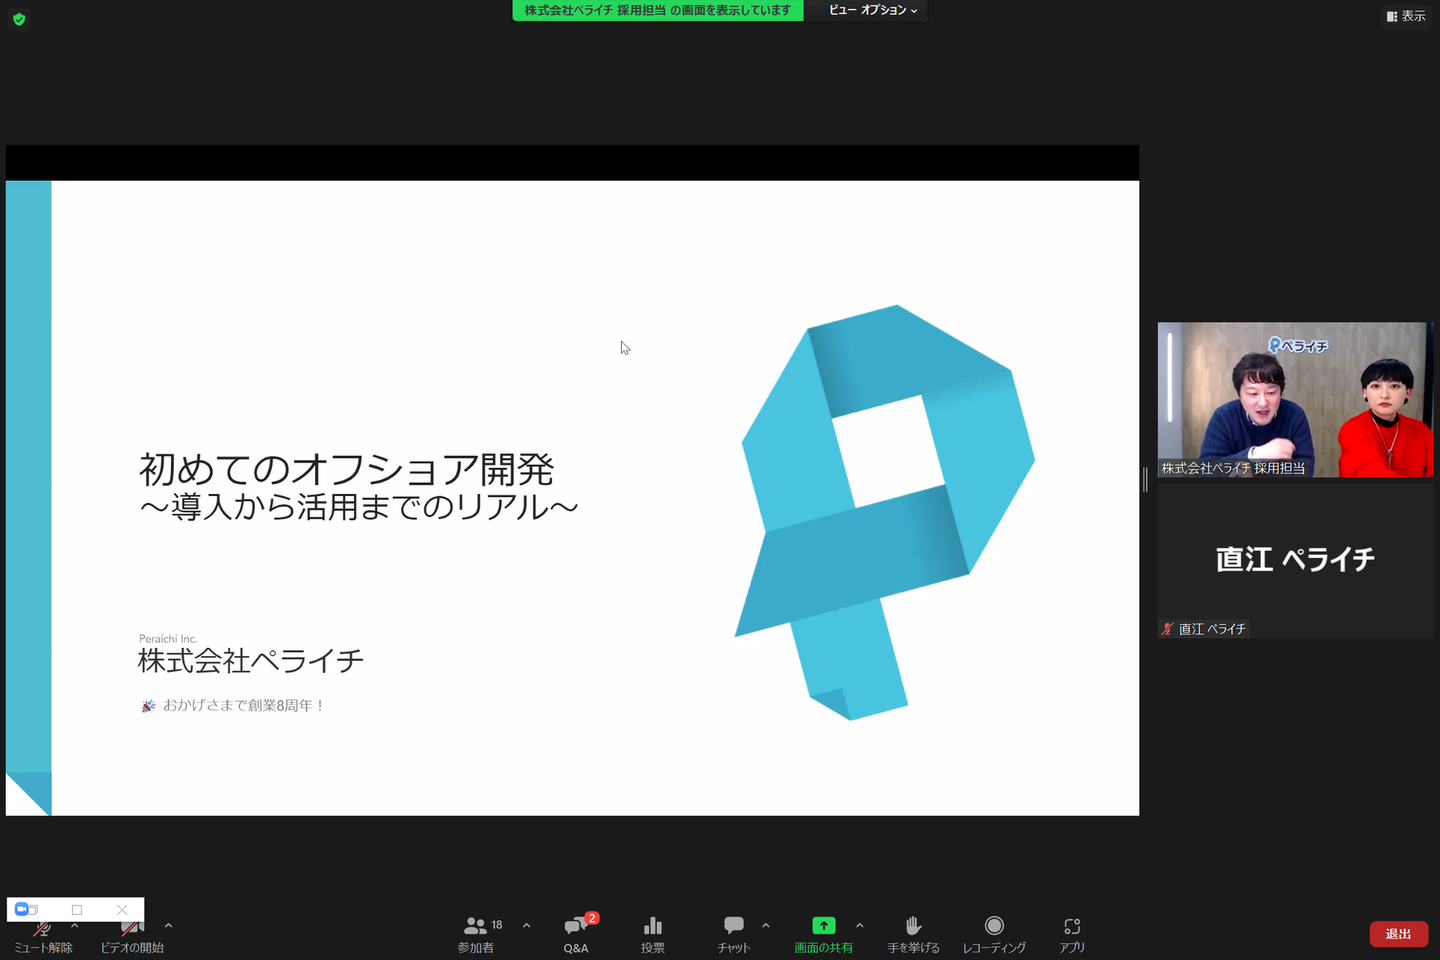Viewport: 1440px width, 960px height.
Task: Open the ビュー オプション dropdown
Action: (873, 10)
